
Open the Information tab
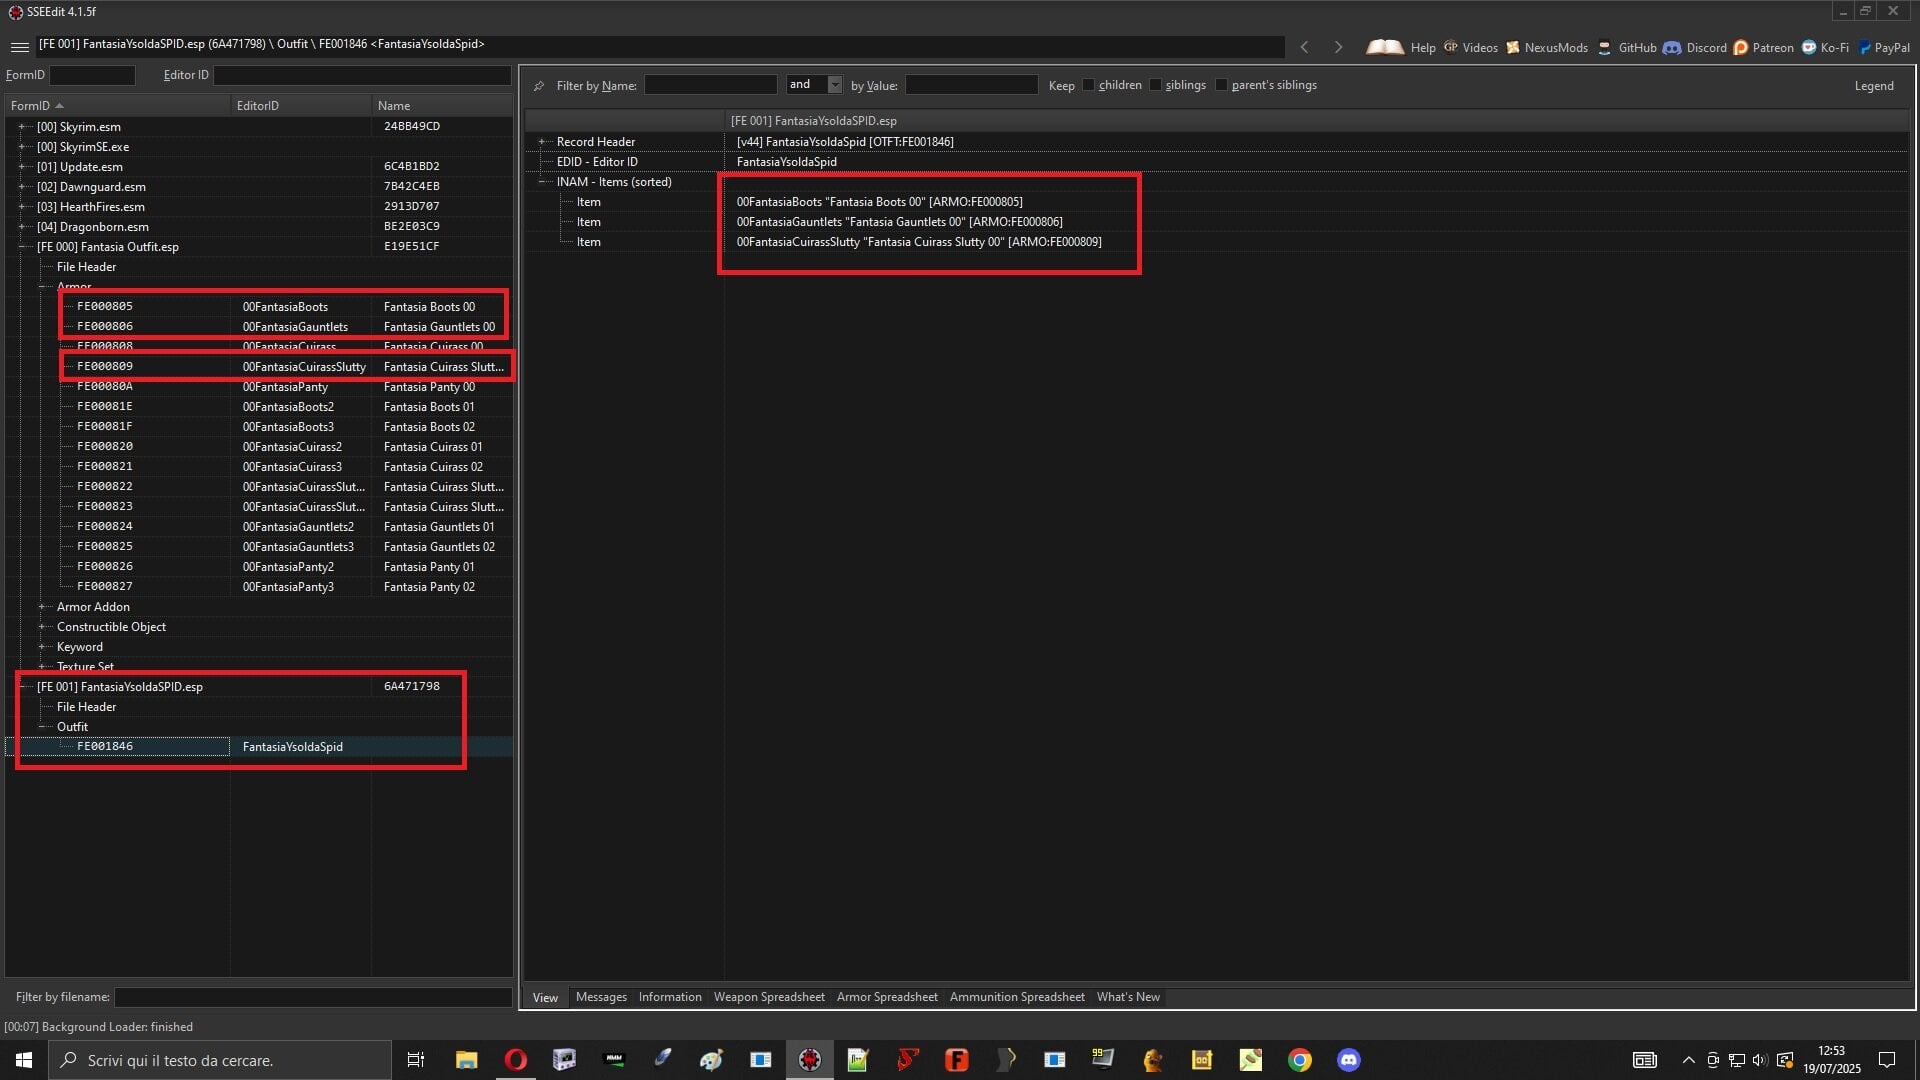(670, 997)
